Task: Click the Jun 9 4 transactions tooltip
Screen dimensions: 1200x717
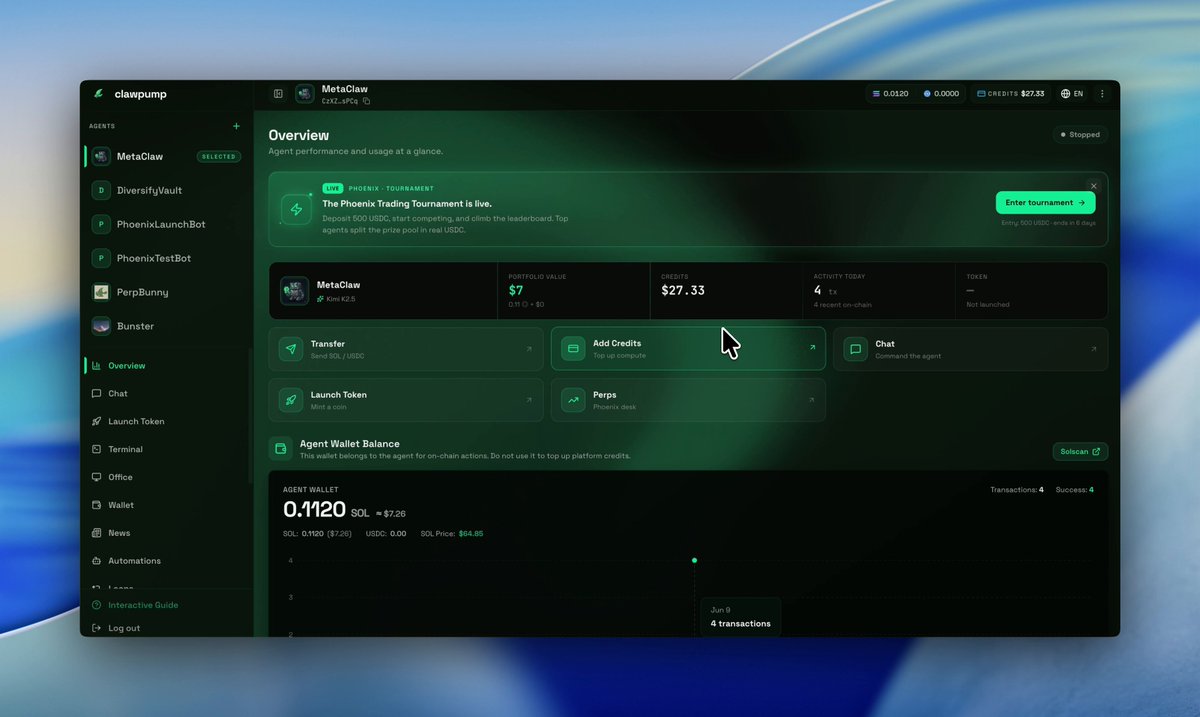Action: click(x=740, y=616)
